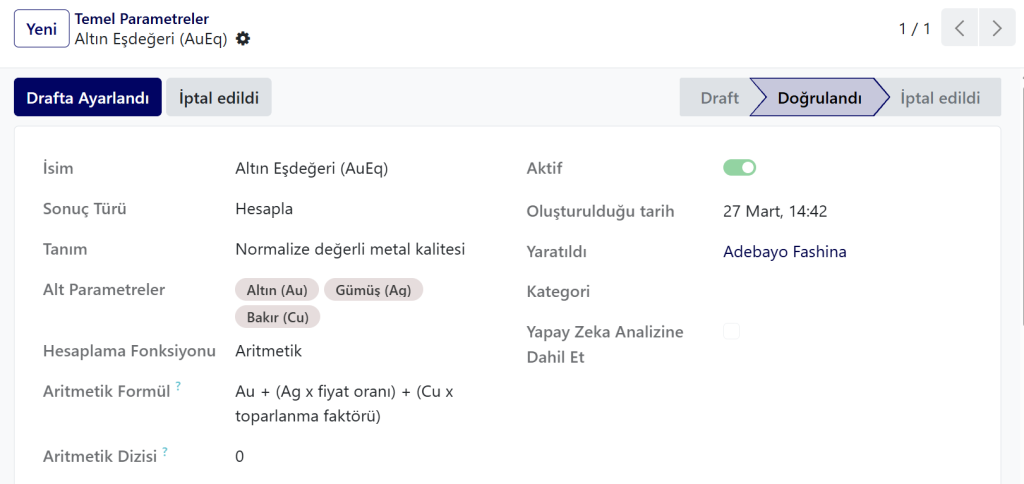The height and width of the screenshot is (484, 1024).
Task: Open the gear actions menu beside the title
Action: 243,39
